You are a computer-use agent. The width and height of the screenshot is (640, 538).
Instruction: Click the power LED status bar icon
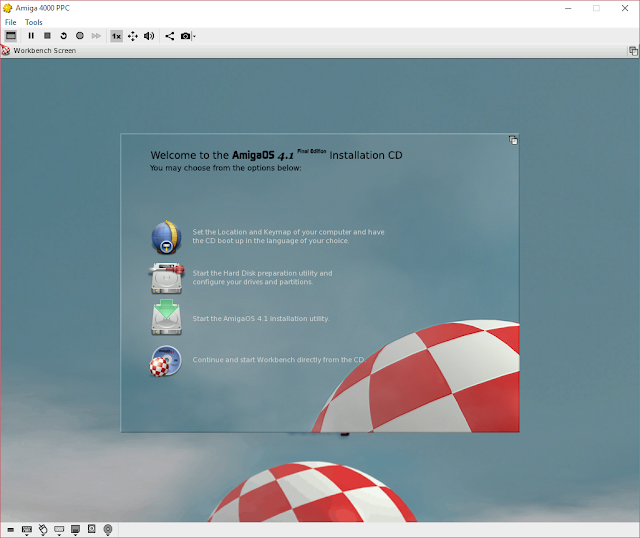click(11, 530)
